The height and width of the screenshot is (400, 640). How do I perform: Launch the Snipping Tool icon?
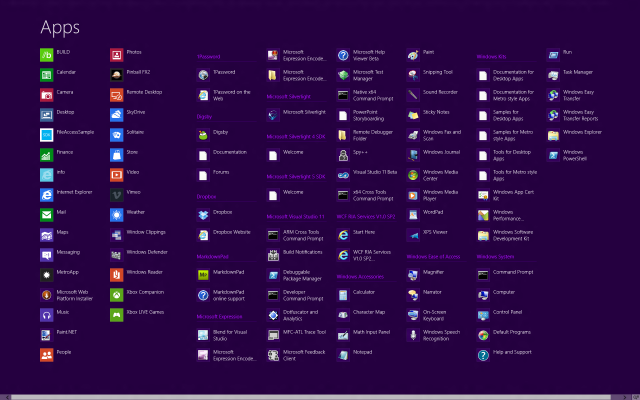413,75
